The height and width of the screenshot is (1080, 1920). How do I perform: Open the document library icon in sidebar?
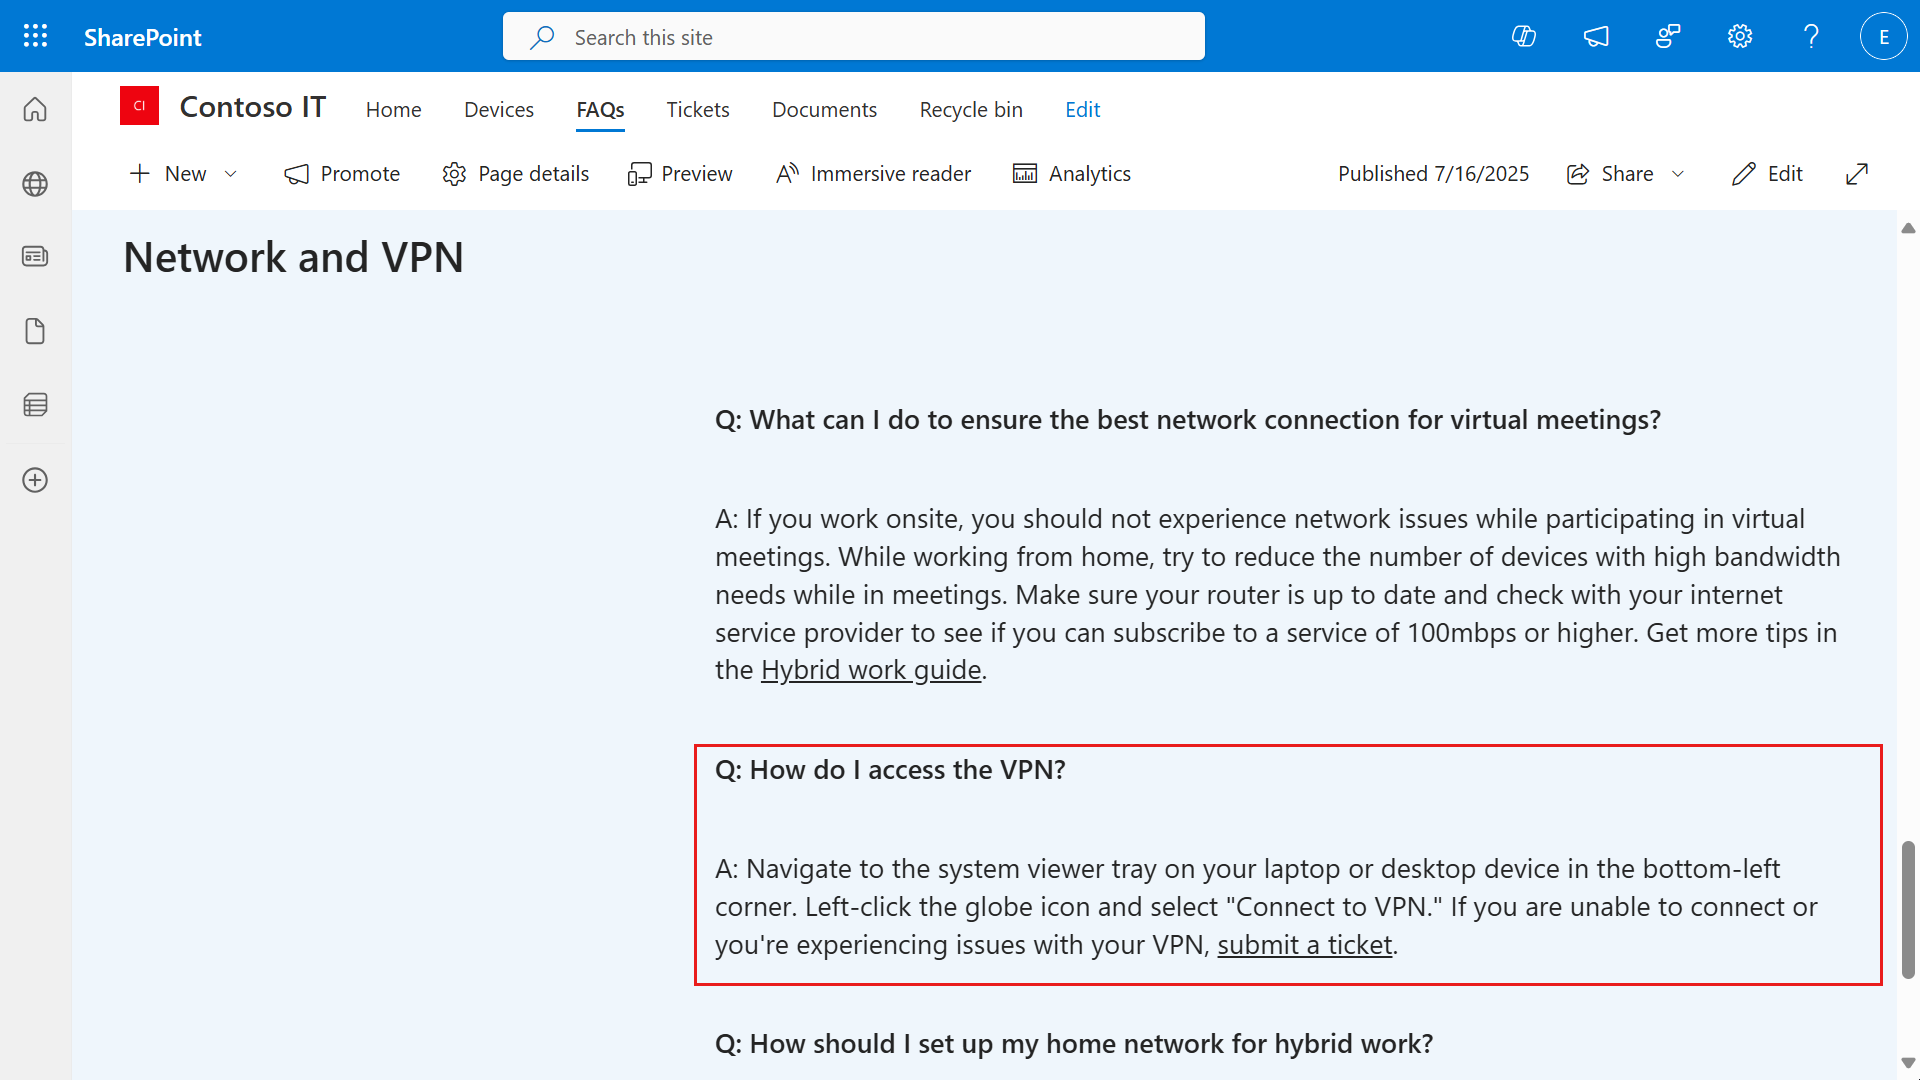pyautogui.click(x=35, y=331)
